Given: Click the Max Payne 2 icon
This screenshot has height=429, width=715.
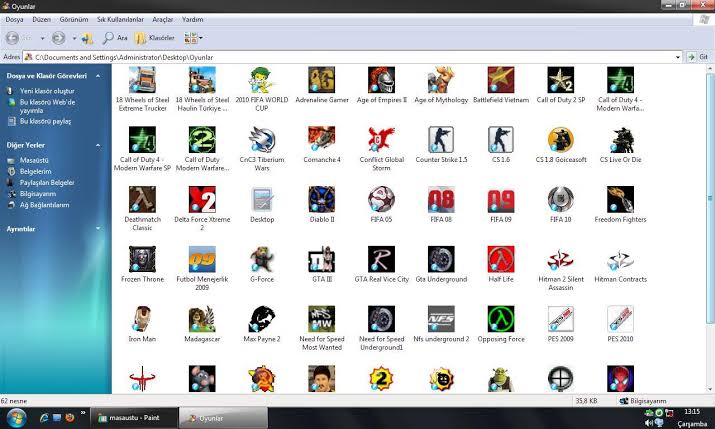Looking at the screenshot, I should click(262, 319).
